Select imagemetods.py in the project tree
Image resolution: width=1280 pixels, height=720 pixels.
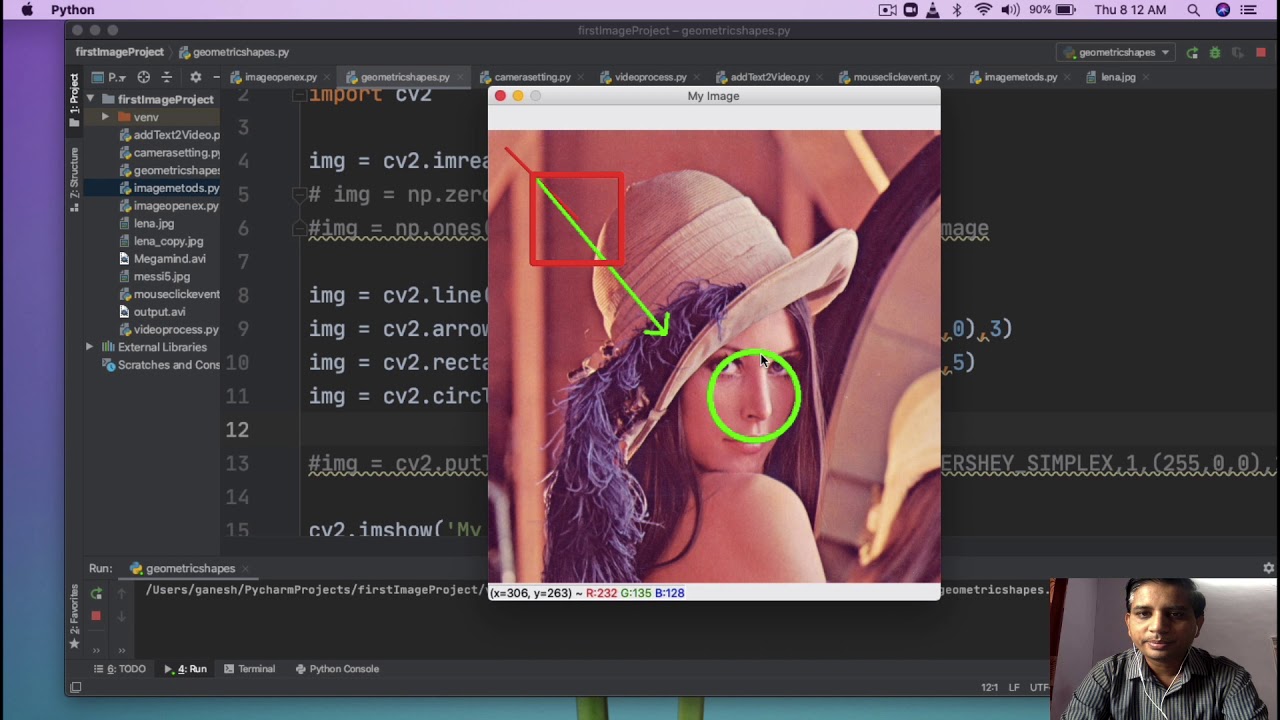pos(169,188)
